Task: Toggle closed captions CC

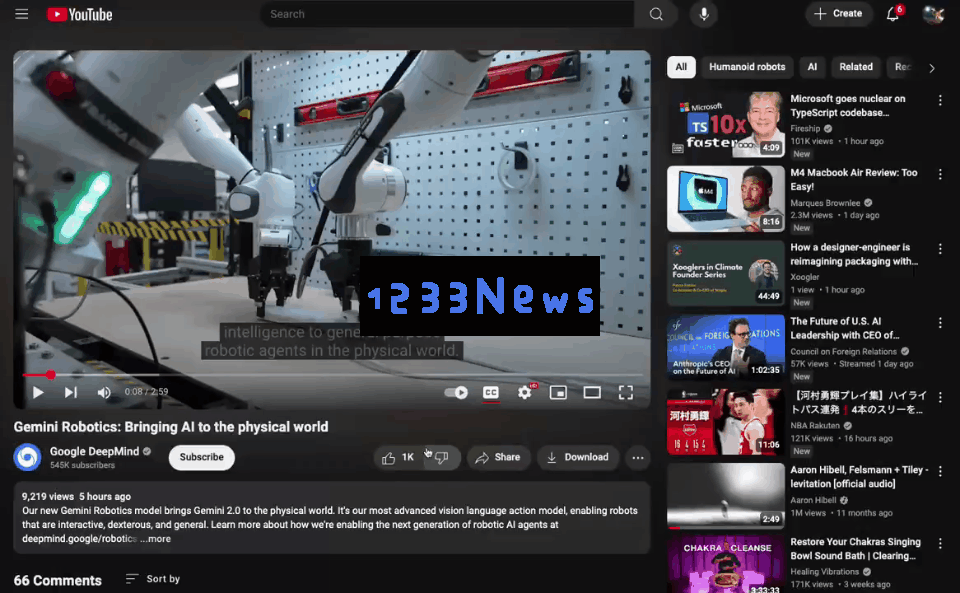Action: tap(490, 392)
